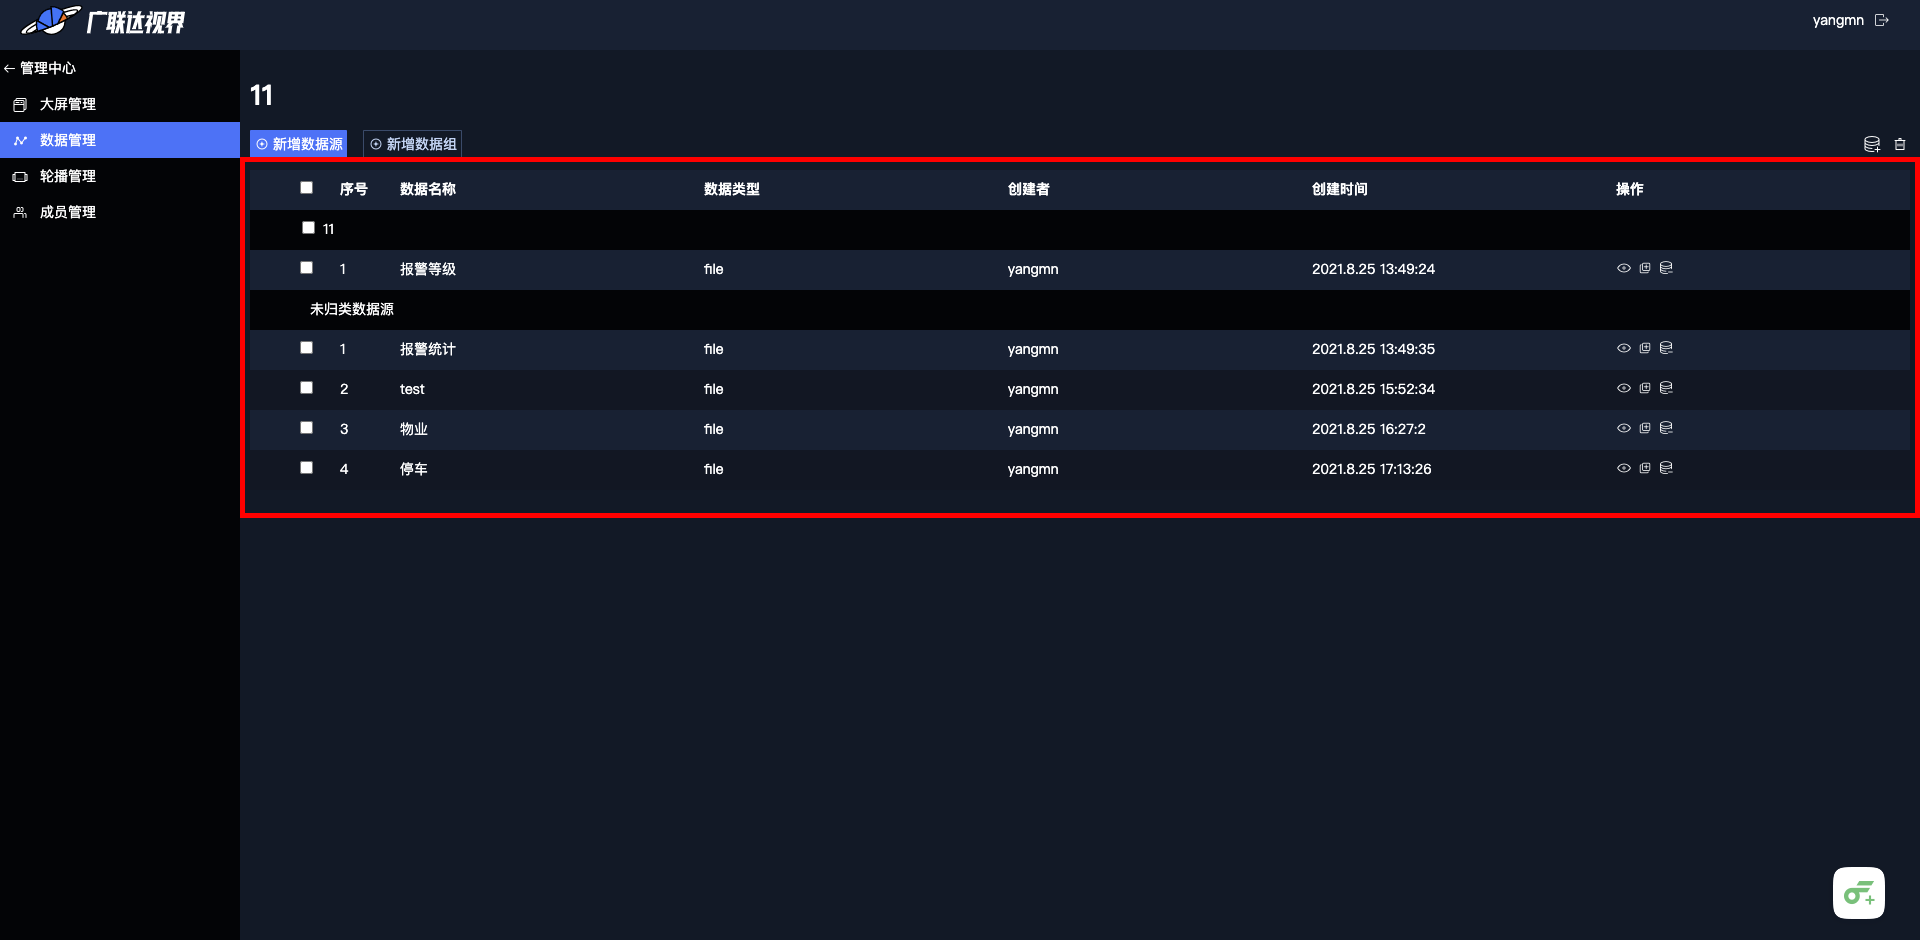This screenshot has width=1920, height=940.
Task: Click the logout icon next to yangmn
Action: 1882,20
